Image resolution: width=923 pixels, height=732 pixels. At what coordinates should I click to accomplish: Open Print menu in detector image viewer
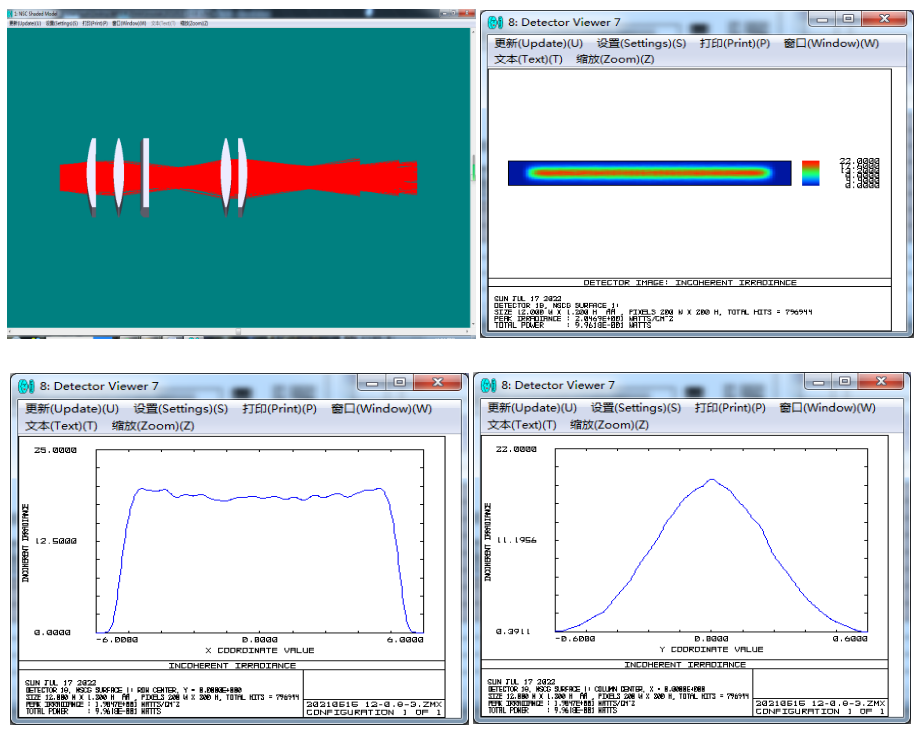click(x=734, y=43)
